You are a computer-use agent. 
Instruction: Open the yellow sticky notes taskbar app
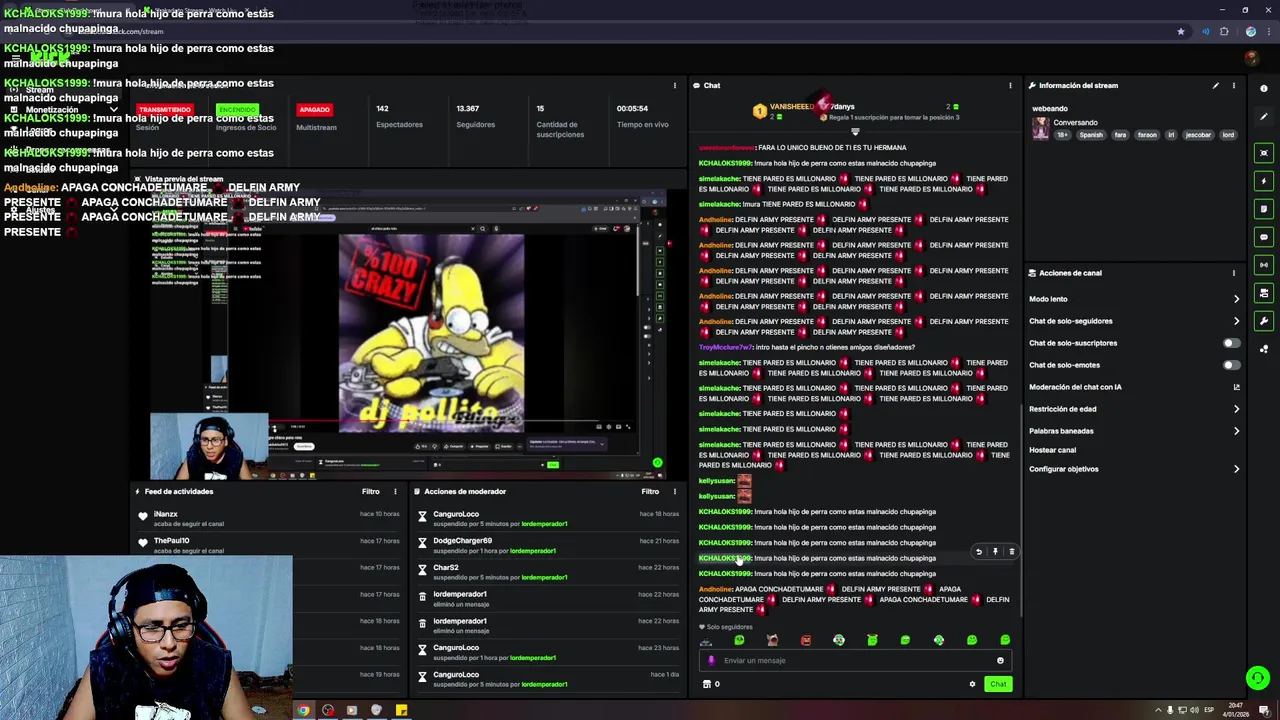tap(401, 710)
